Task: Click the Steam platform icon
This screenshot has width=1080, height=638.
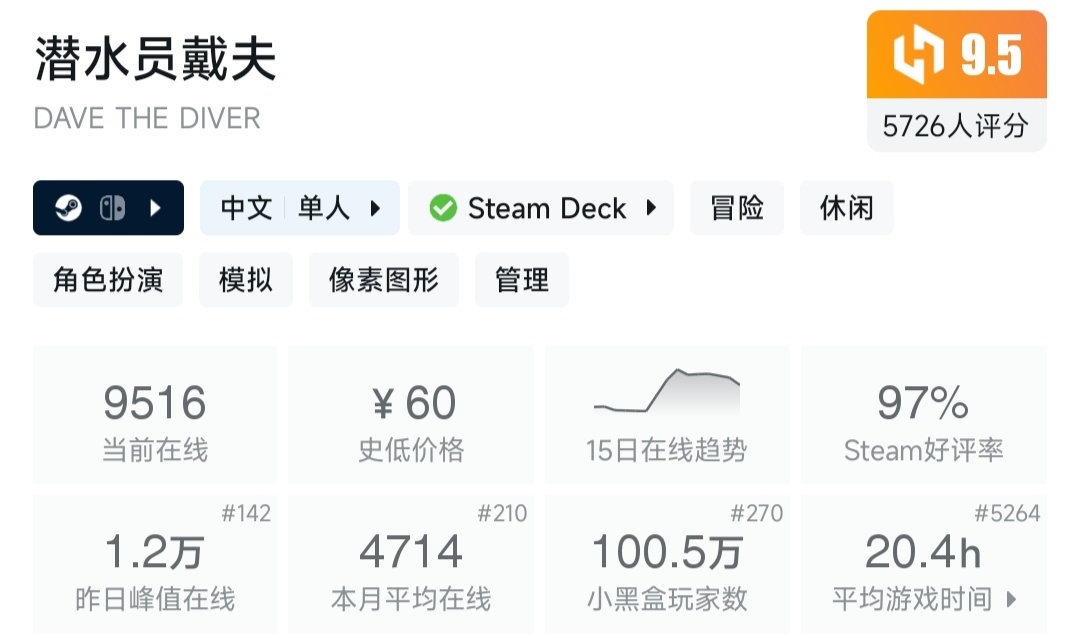Action: (x=68, y=208)
